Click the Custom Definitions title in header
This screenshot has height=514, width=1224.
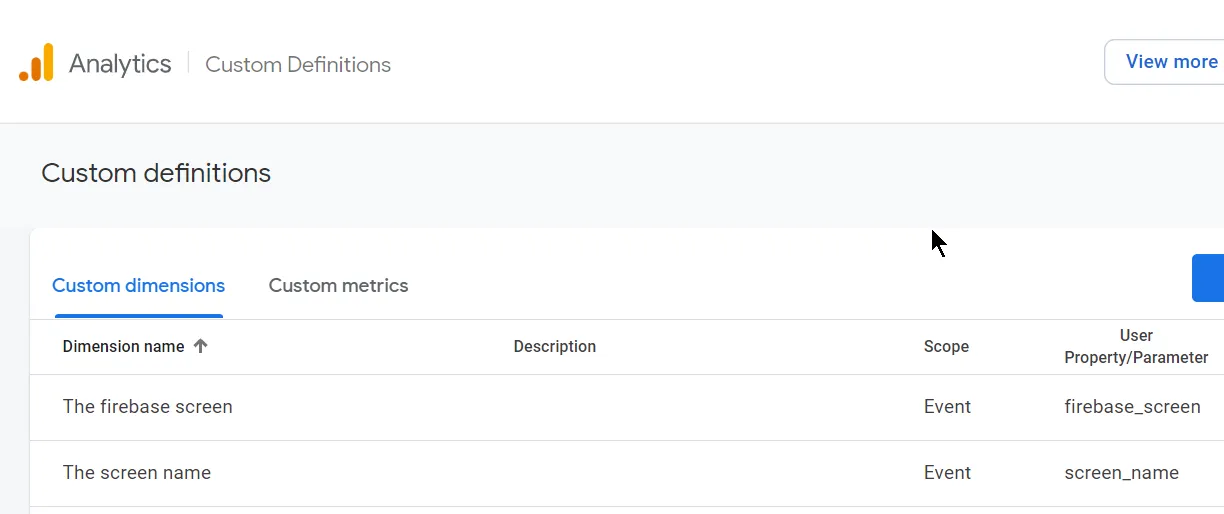click(298, 65)
